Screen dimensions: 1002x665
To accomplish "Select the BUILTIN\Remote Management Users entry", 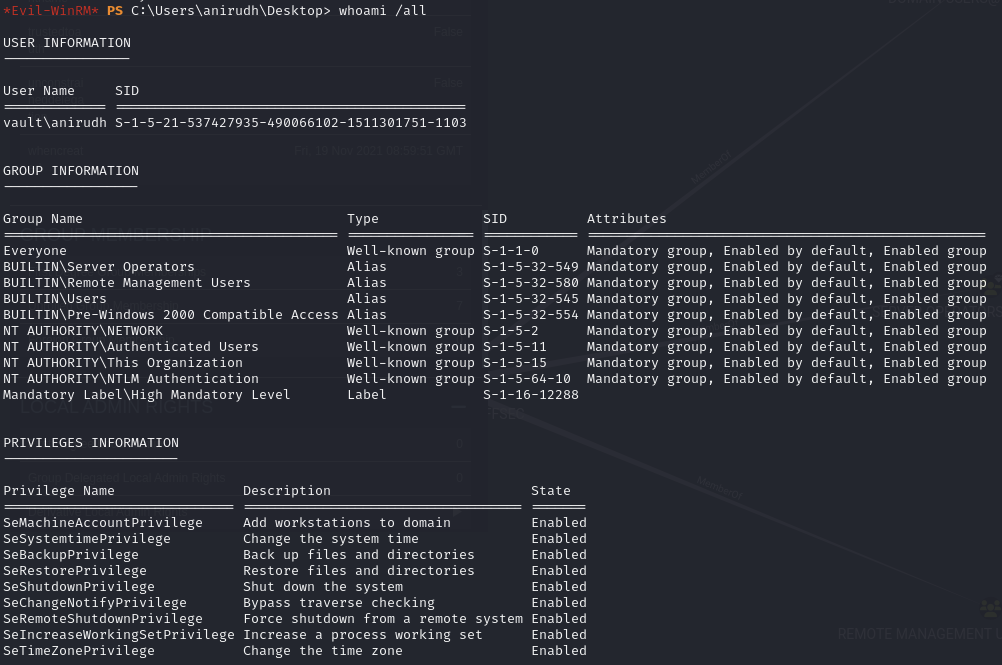I will click(x=127, y=283).
